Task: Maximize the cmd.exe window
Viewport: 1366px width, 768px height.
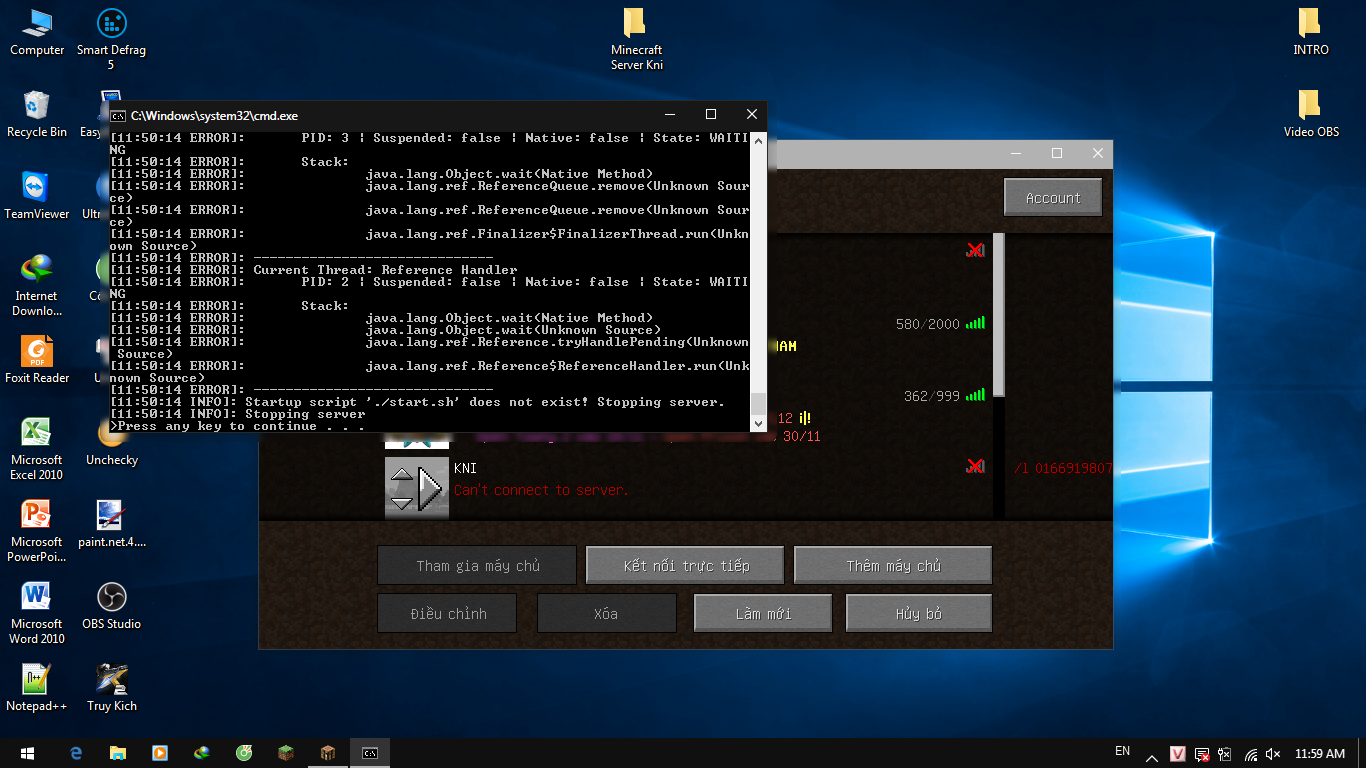Action: tap(711, 115)
